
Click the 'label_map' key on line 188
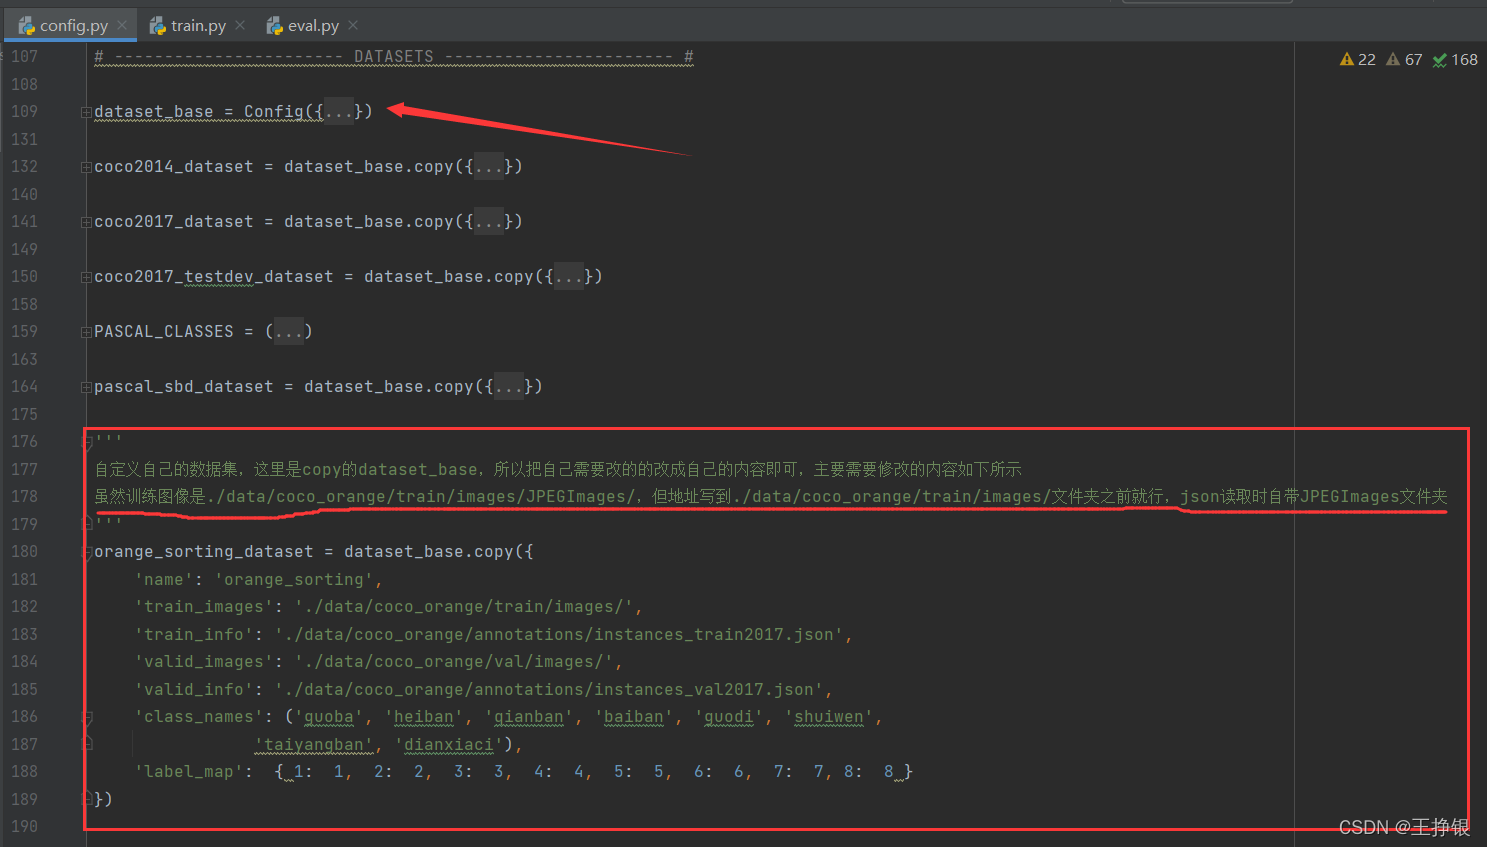[x=189, y=772]
